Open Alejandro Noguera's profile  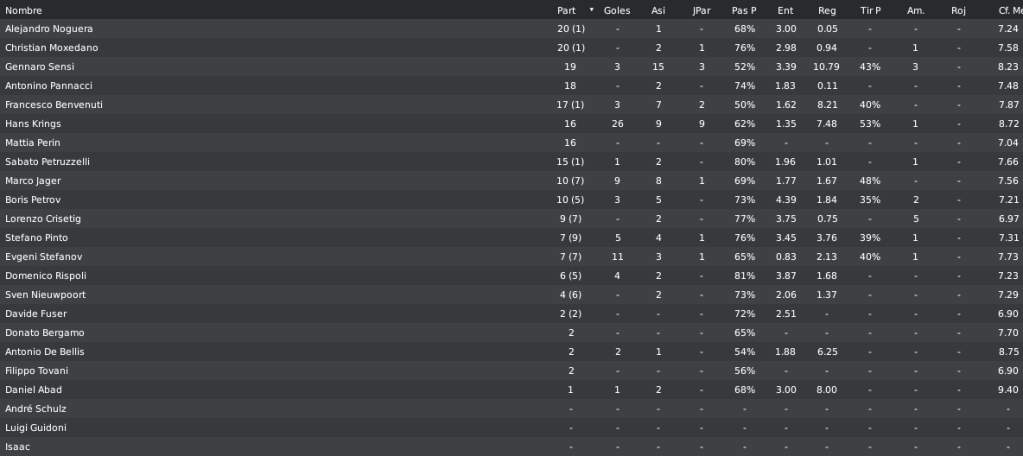[49, 29]
